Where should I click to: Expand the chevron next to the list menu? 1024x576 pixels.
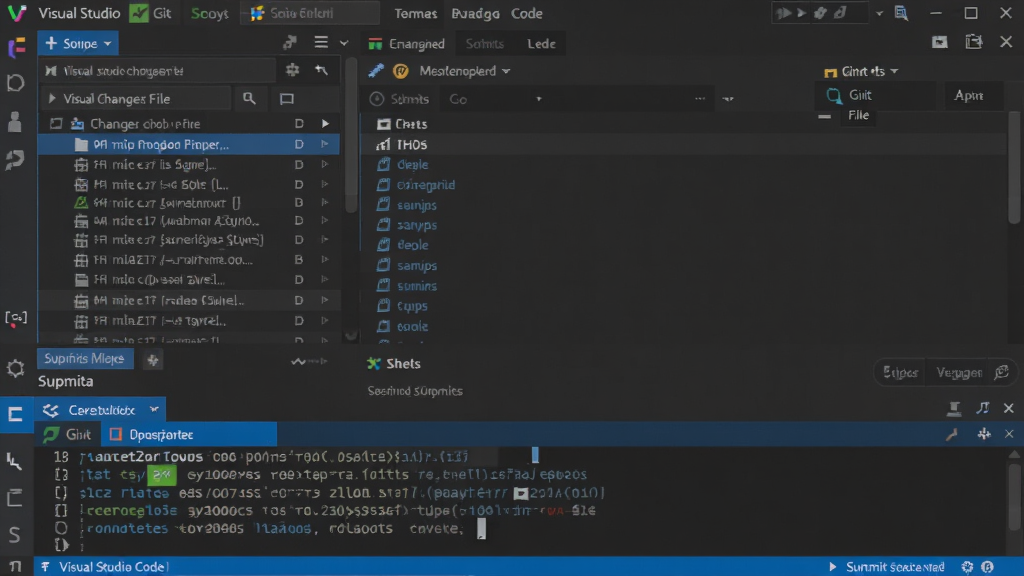(x=344, y=44)
